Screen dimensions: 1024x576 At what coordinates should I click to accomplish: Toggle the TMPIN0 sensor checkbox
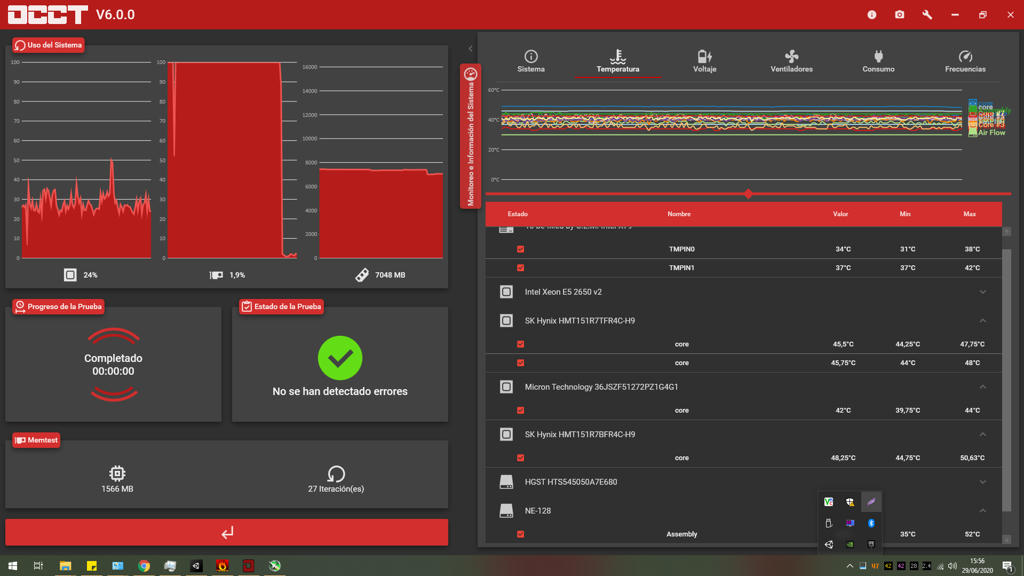pos(520,249)
